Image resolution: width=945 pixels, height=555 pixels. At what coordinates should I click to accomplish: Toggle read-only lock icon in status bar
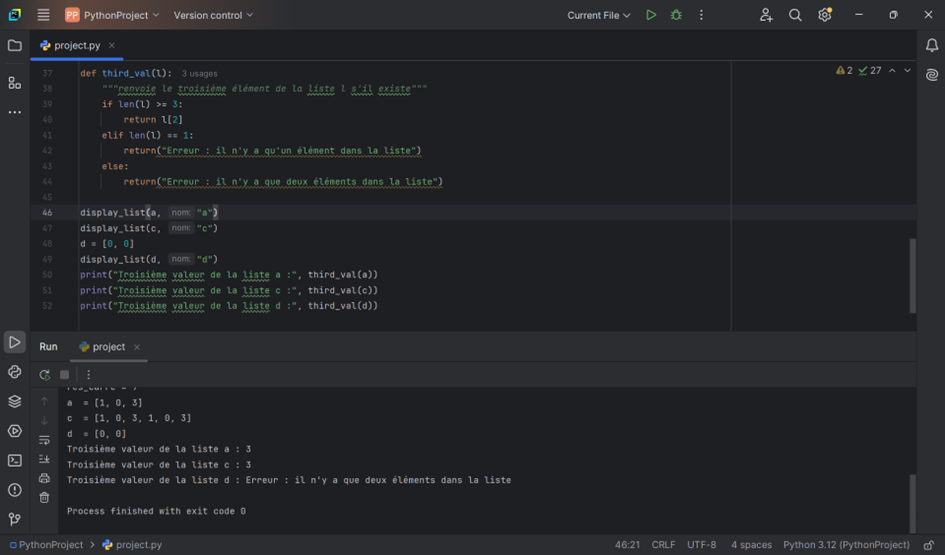tap(929, 545)
